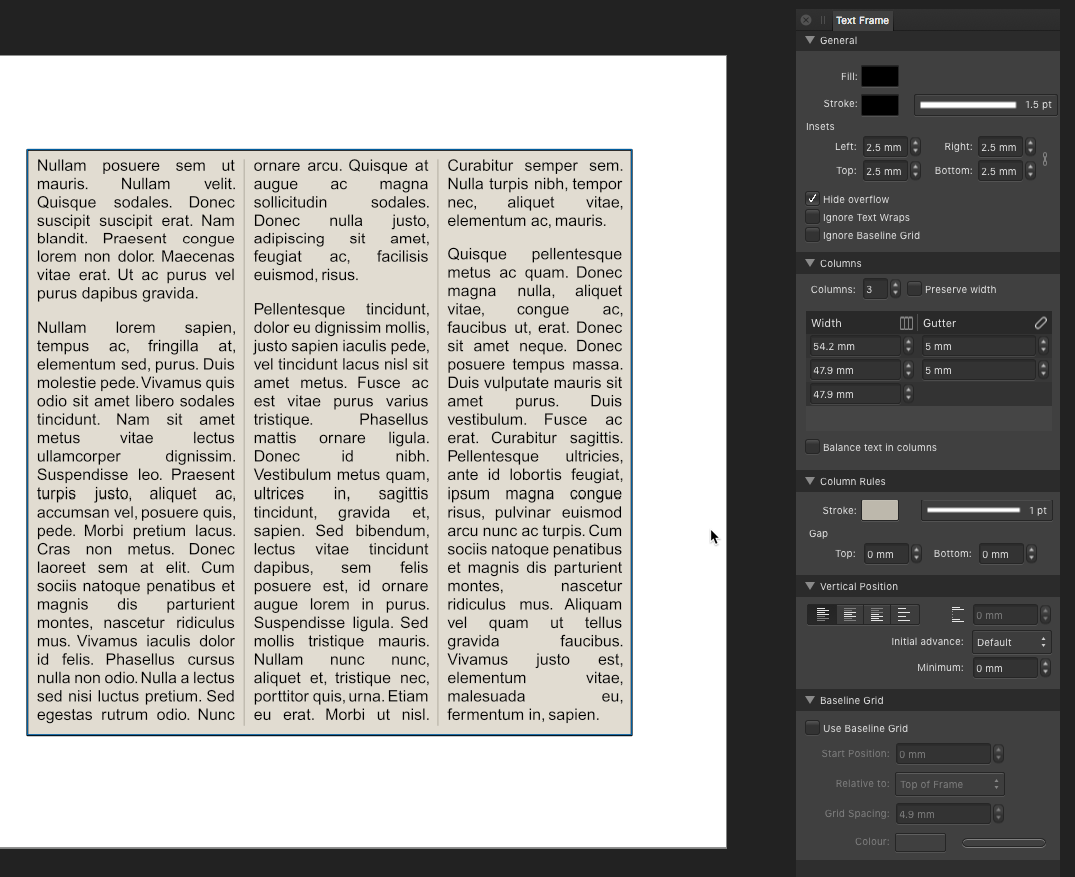
Task: Enable Ignore Text Wraps
Action: coord(813,217)
